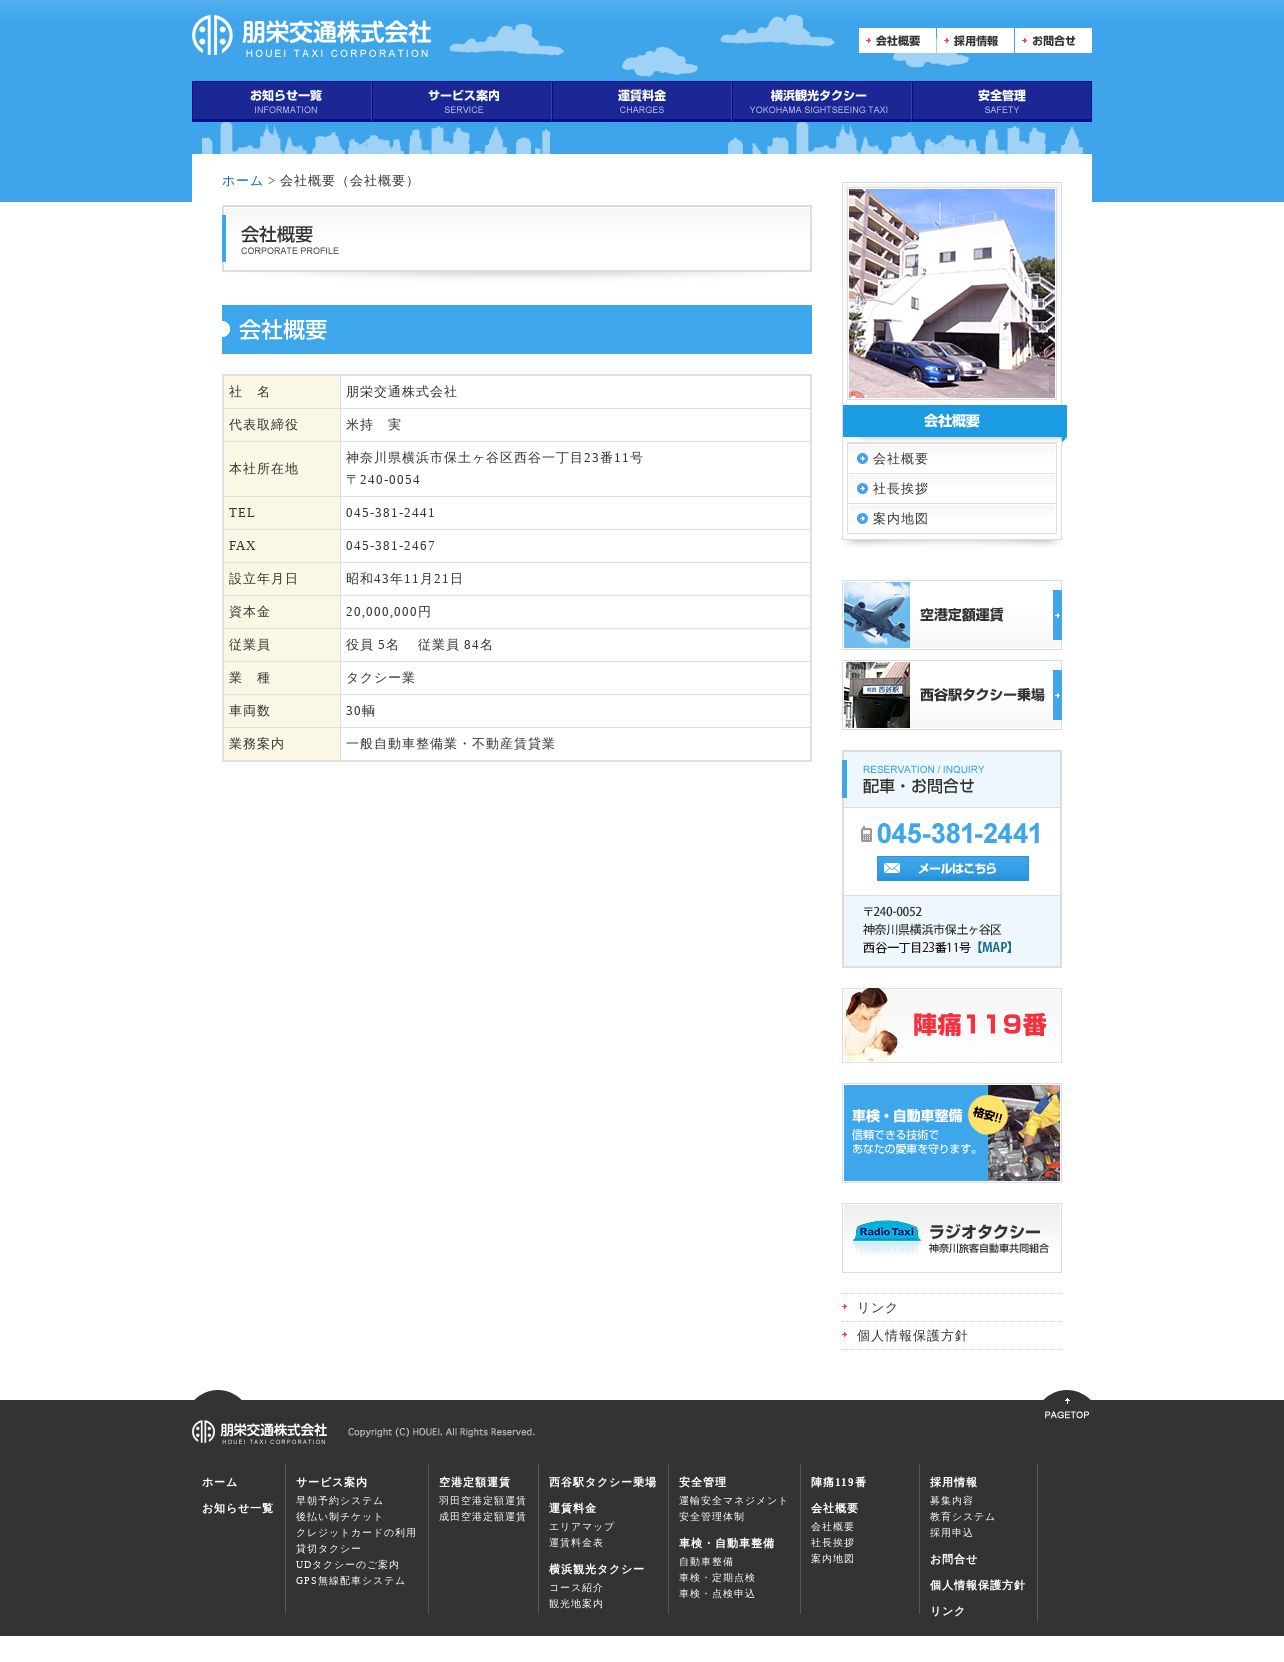This screenshot has width=1284, height=1662.
Task: Go to お知らせ一覧 INFORMATION menu
Action: 282,101
